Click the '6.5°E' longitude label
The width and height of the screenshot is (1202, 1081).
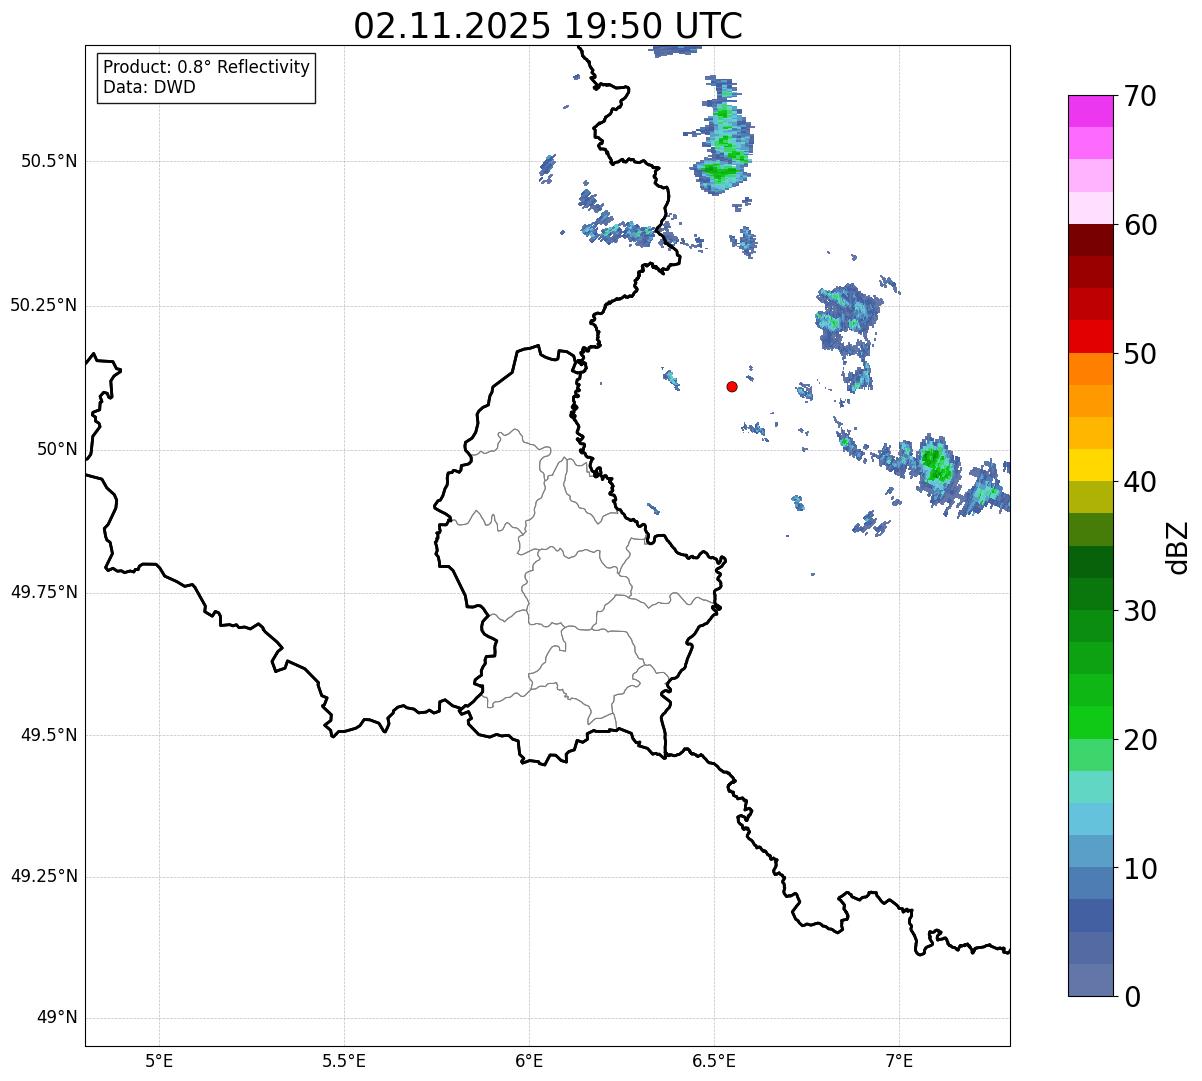tap(714, 1060)
